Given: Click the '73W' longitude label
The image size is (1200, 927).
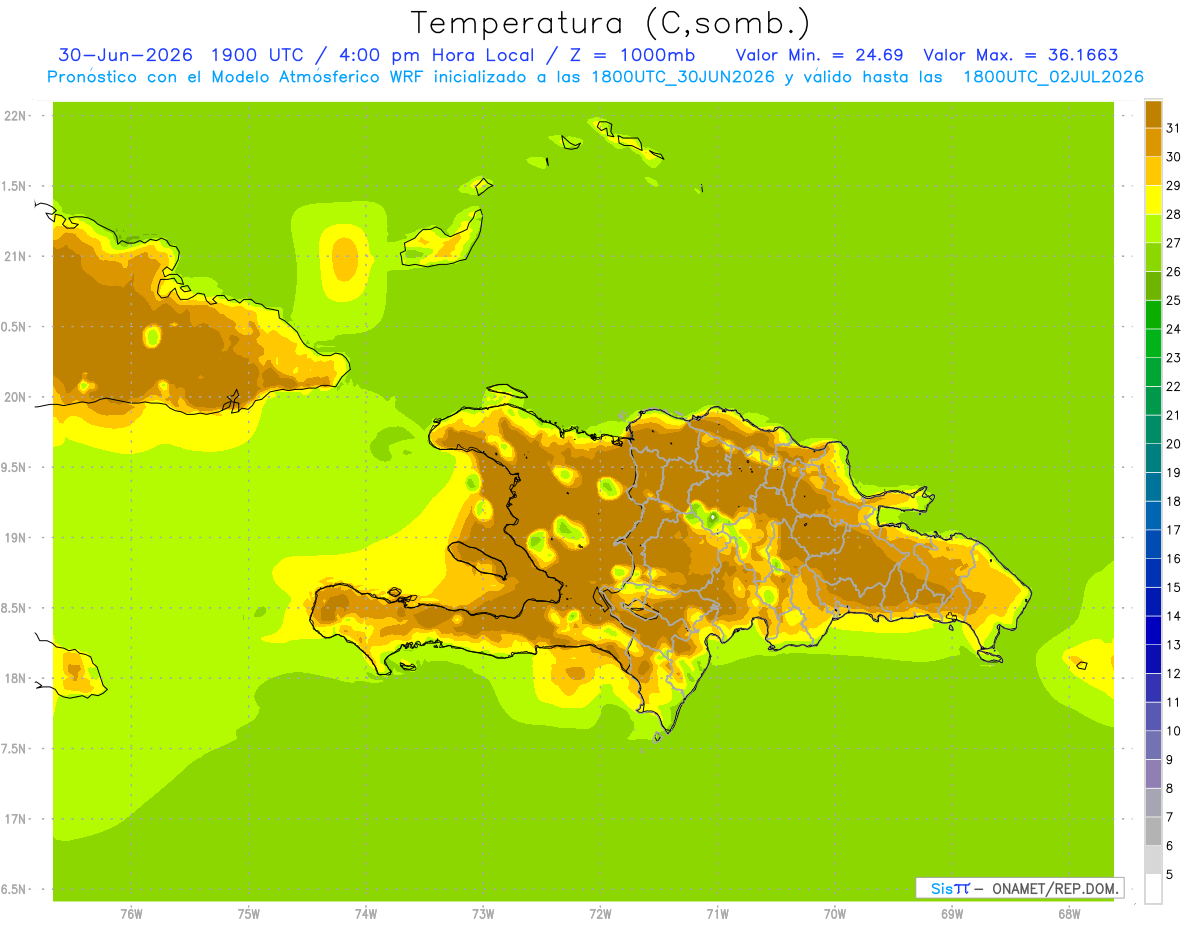Looking at the screenshot, I should (483, 914).
